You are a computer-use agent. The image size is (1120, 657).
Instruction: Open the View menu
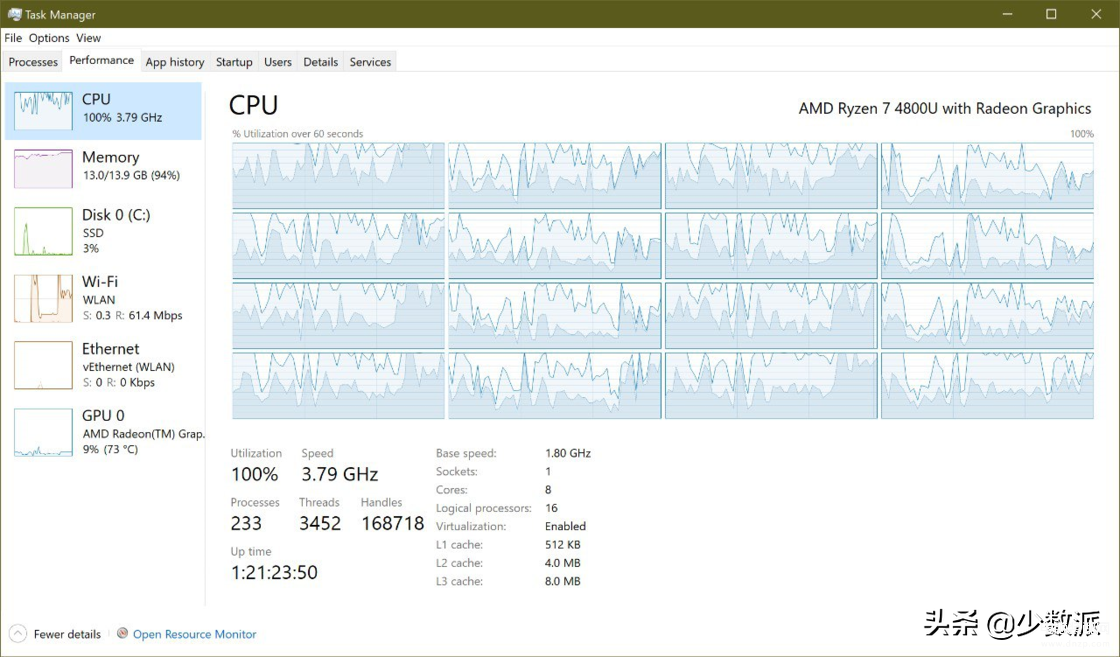point(89,38)
